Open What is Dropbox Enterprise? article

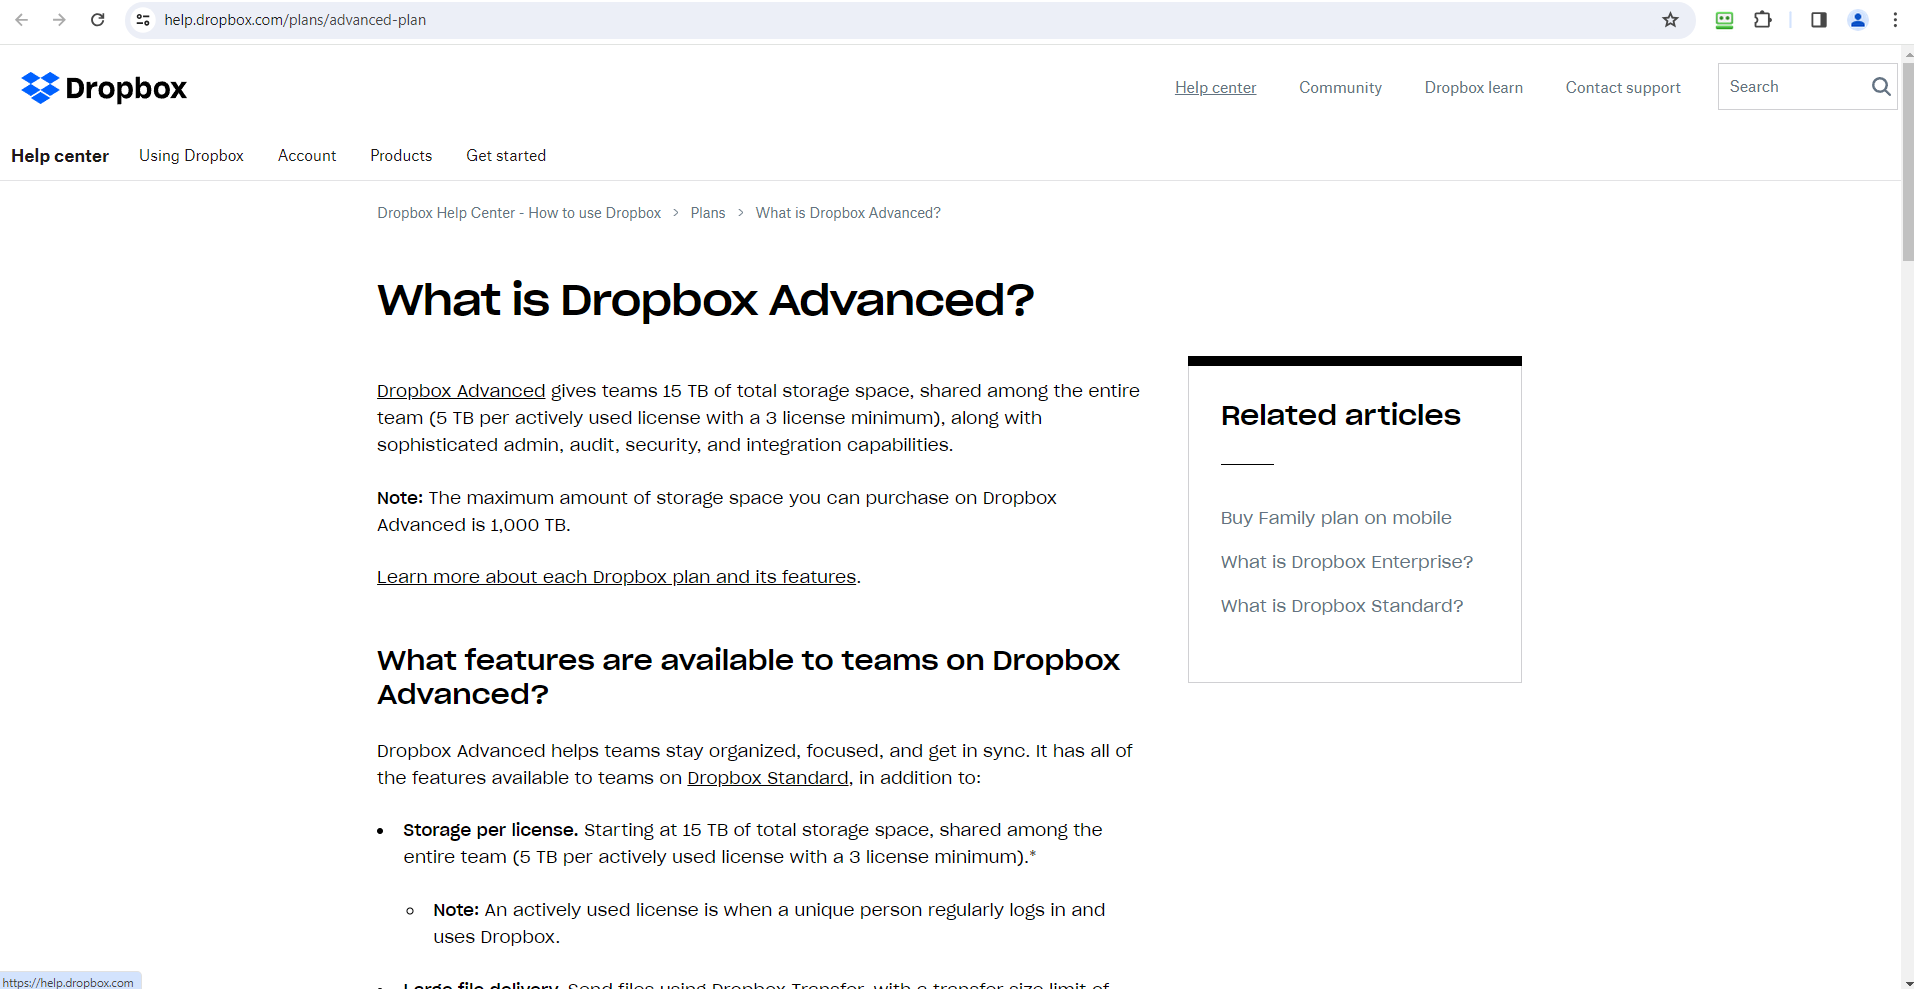(1346, 562)
